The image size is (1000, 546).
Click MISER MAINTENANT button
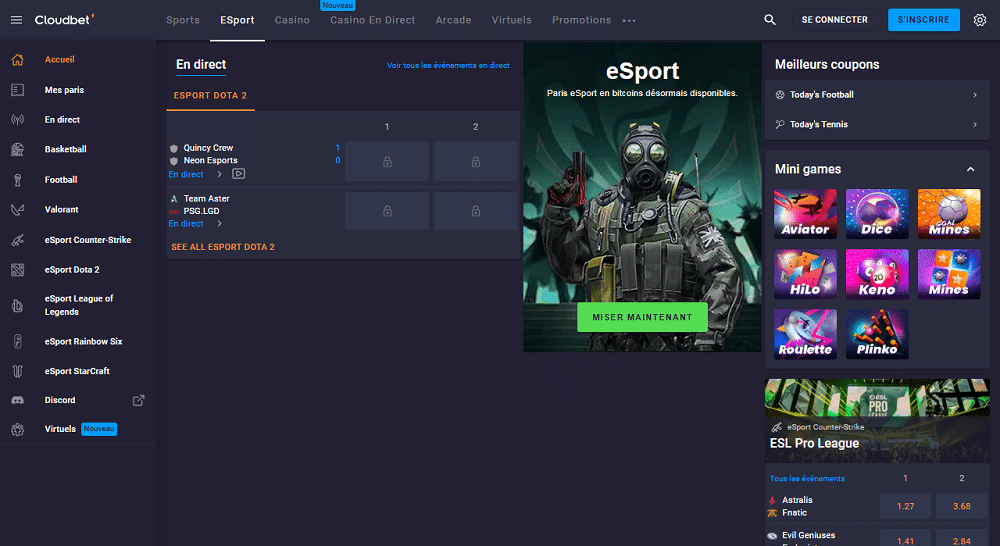642,317
